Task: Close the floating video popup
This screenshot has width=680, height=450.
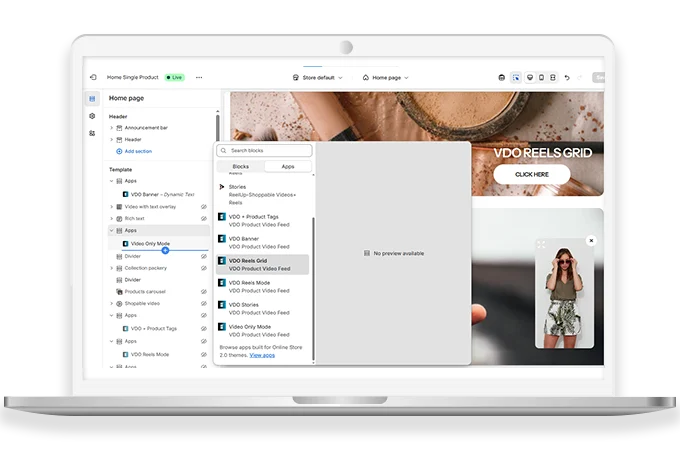Action: point(591,240)
